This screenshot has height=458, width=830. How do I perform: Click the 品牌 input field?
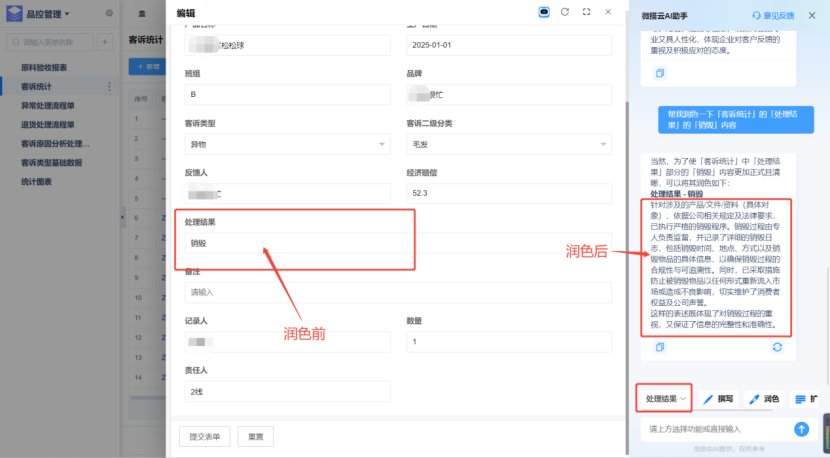(x=509, y=94)
